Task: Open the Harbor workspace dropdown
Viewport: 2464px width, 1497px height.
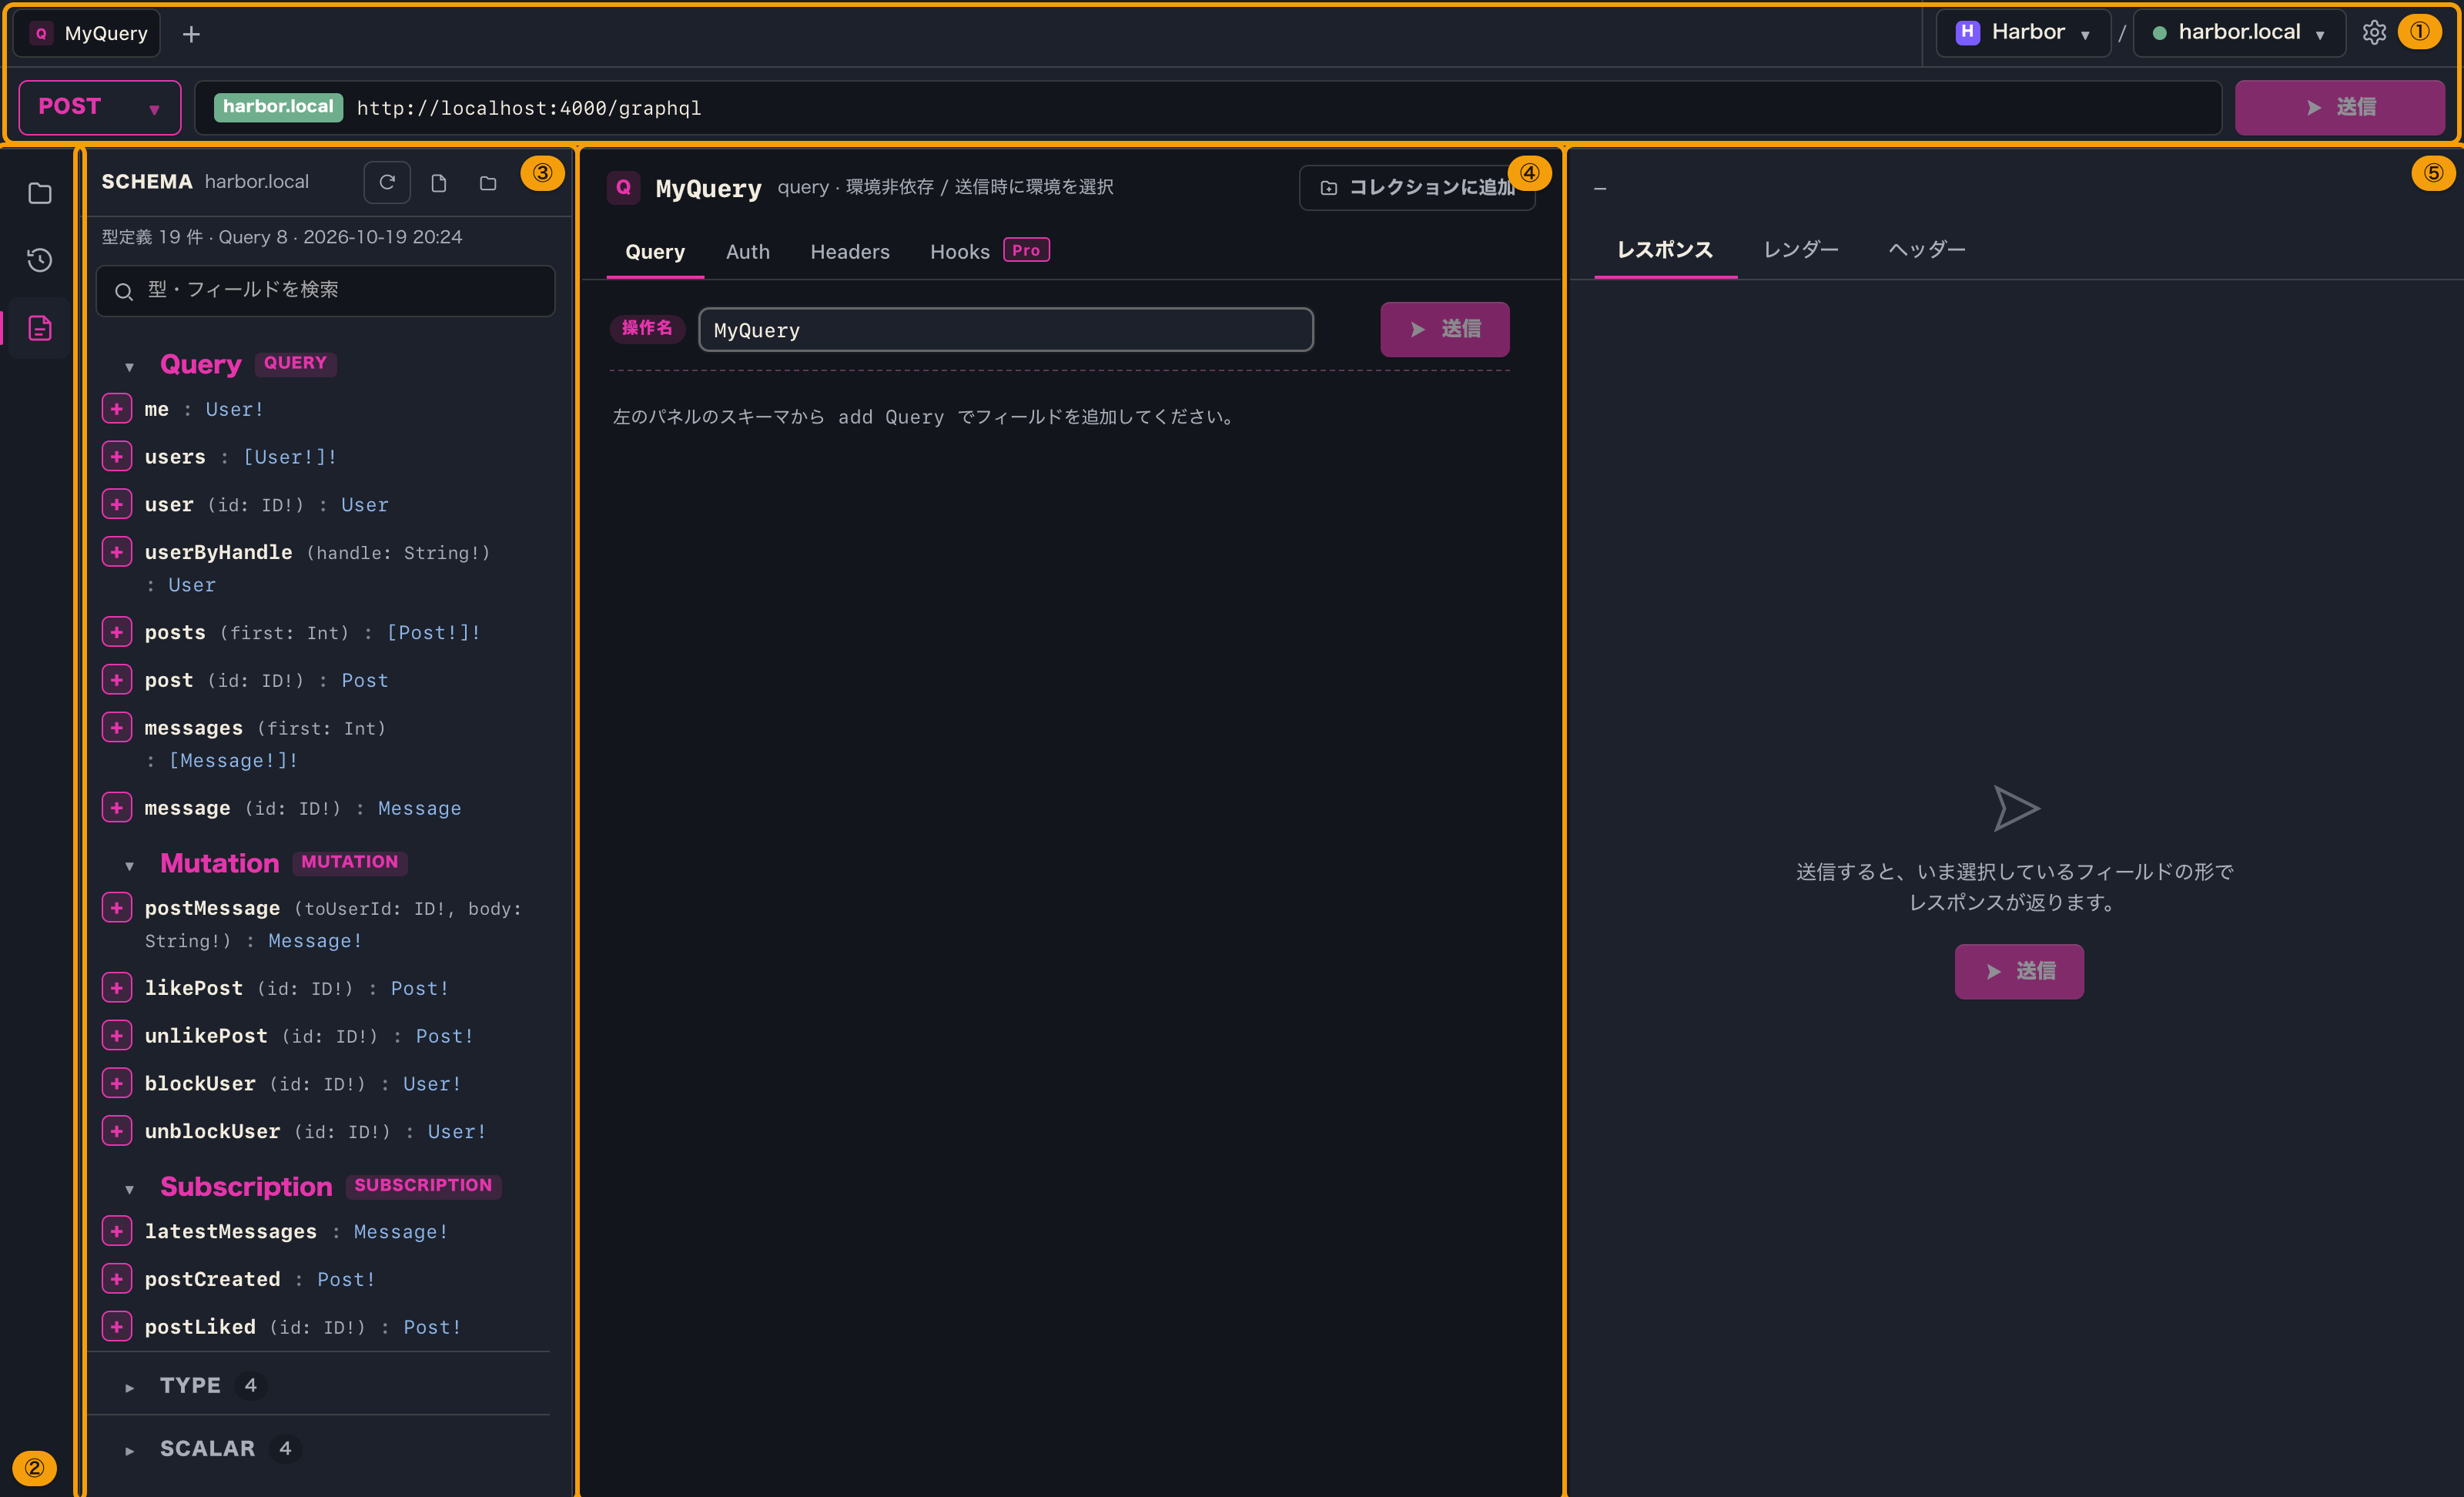Action: 2023,33
